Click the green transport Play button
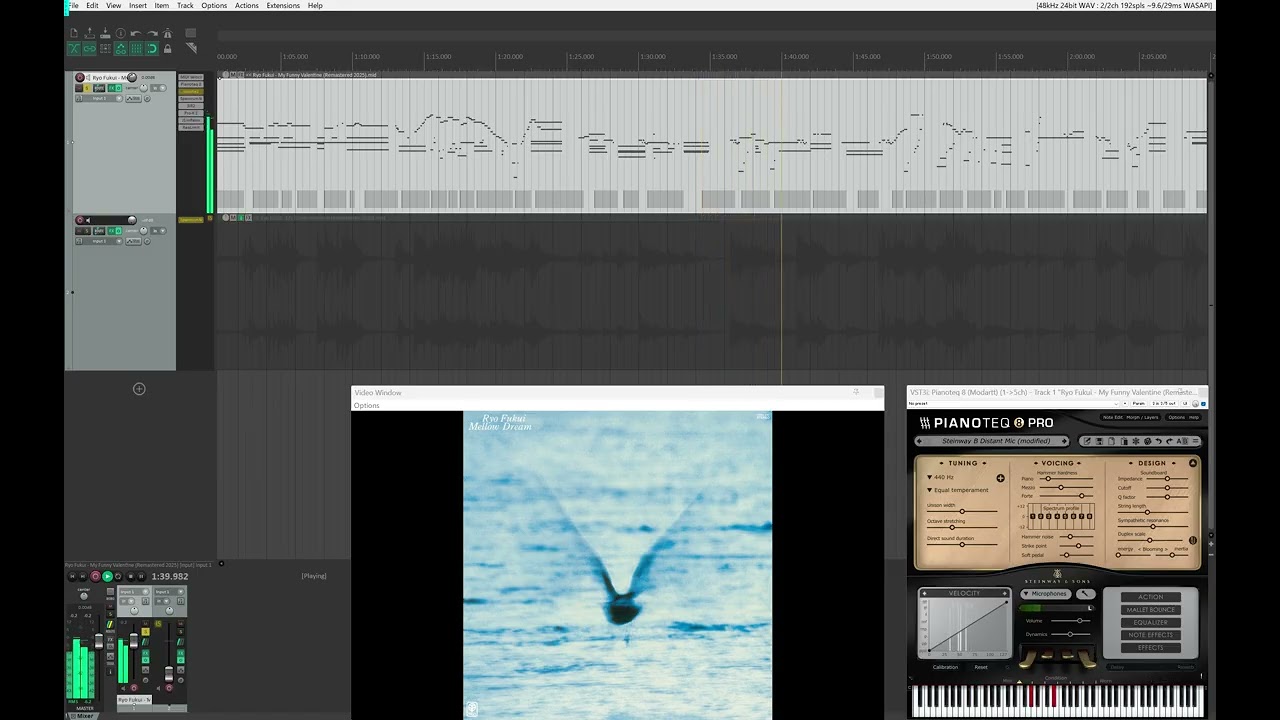This screenshot has width=1280, height=720. pos(107,576)
